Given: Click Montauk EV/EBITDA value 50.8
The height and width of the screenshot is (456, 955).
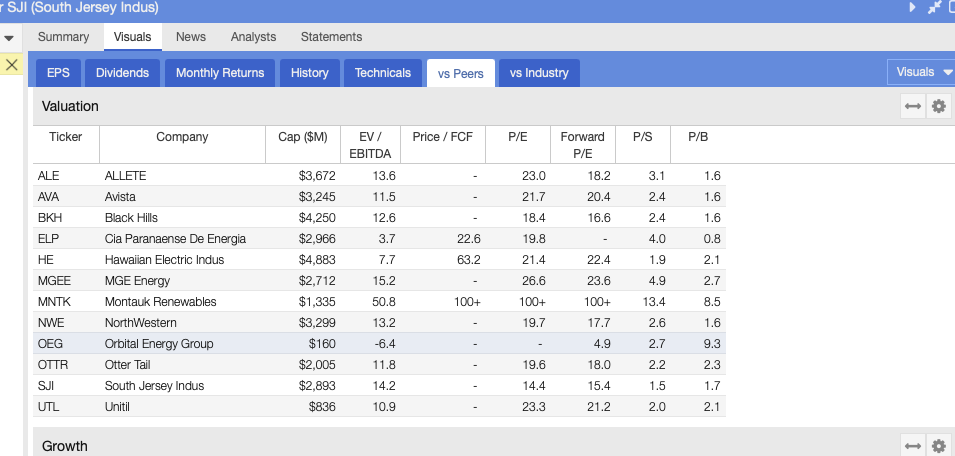Looking at the screenshot, I should click(382, 302).
